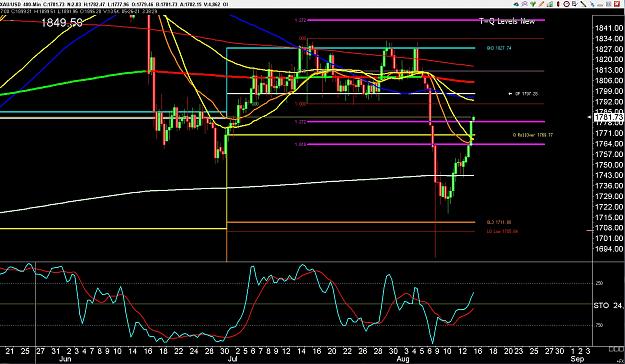Click the 1694.00 price axis label
625x364 pixels.
(x=608, y=249)
